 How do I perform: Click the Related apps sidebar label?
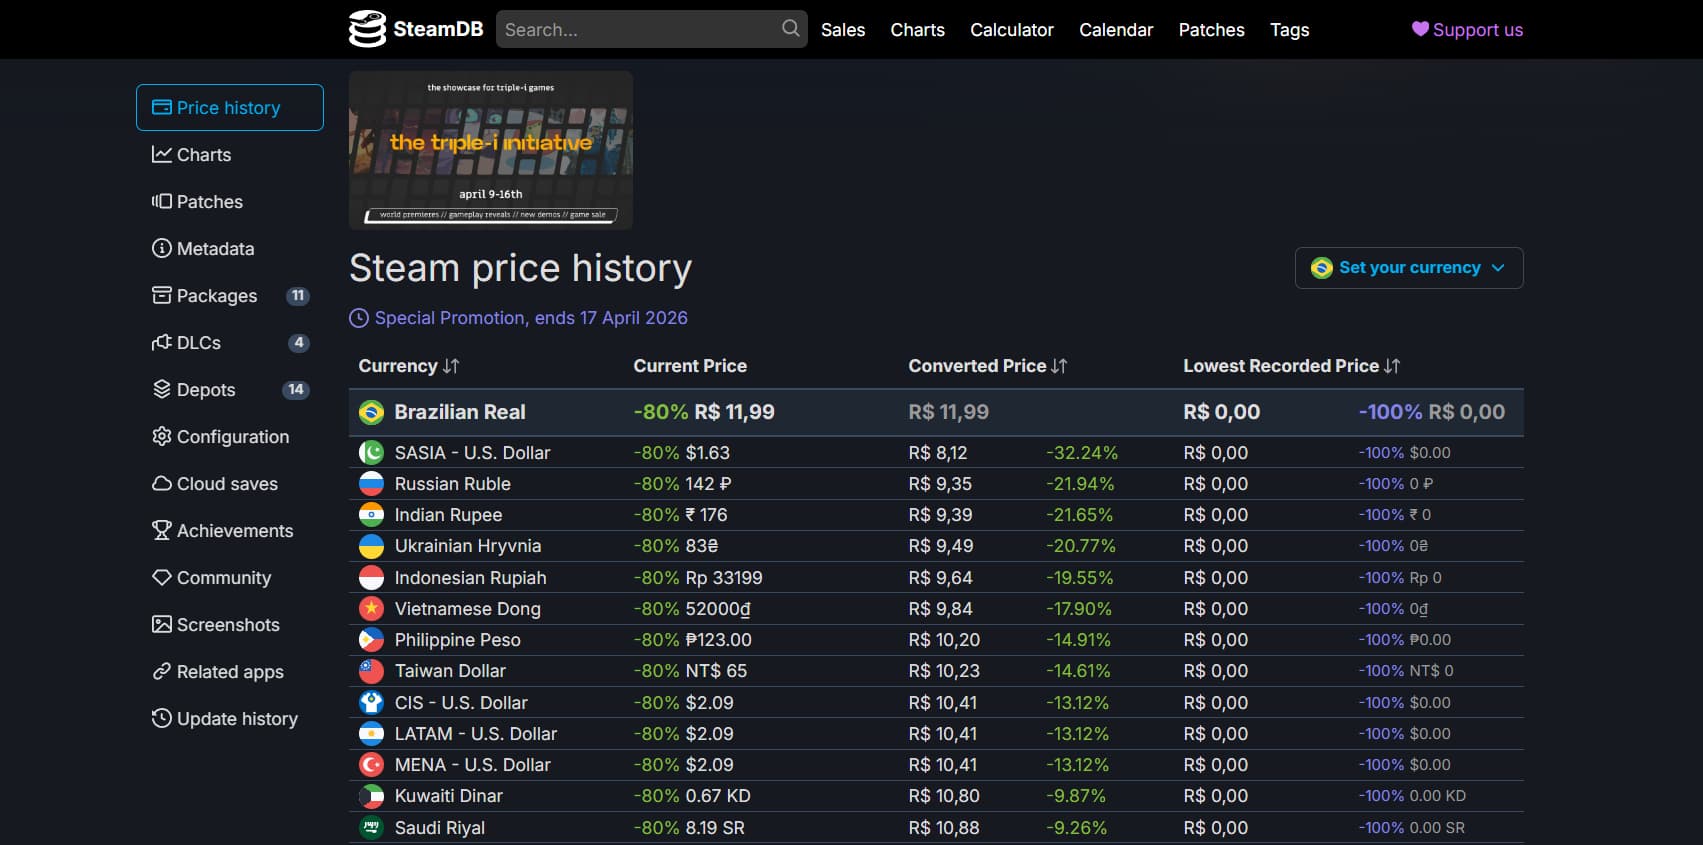click(230, 672)
